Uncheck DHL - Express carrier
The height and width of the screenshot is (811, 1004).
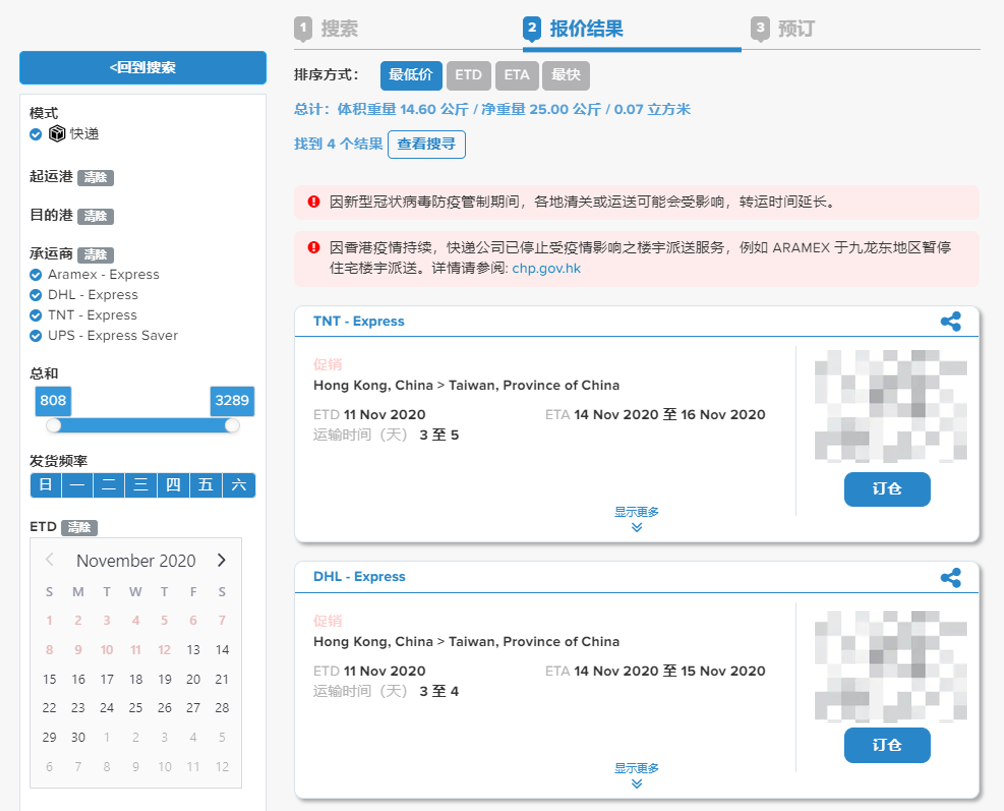36,295
